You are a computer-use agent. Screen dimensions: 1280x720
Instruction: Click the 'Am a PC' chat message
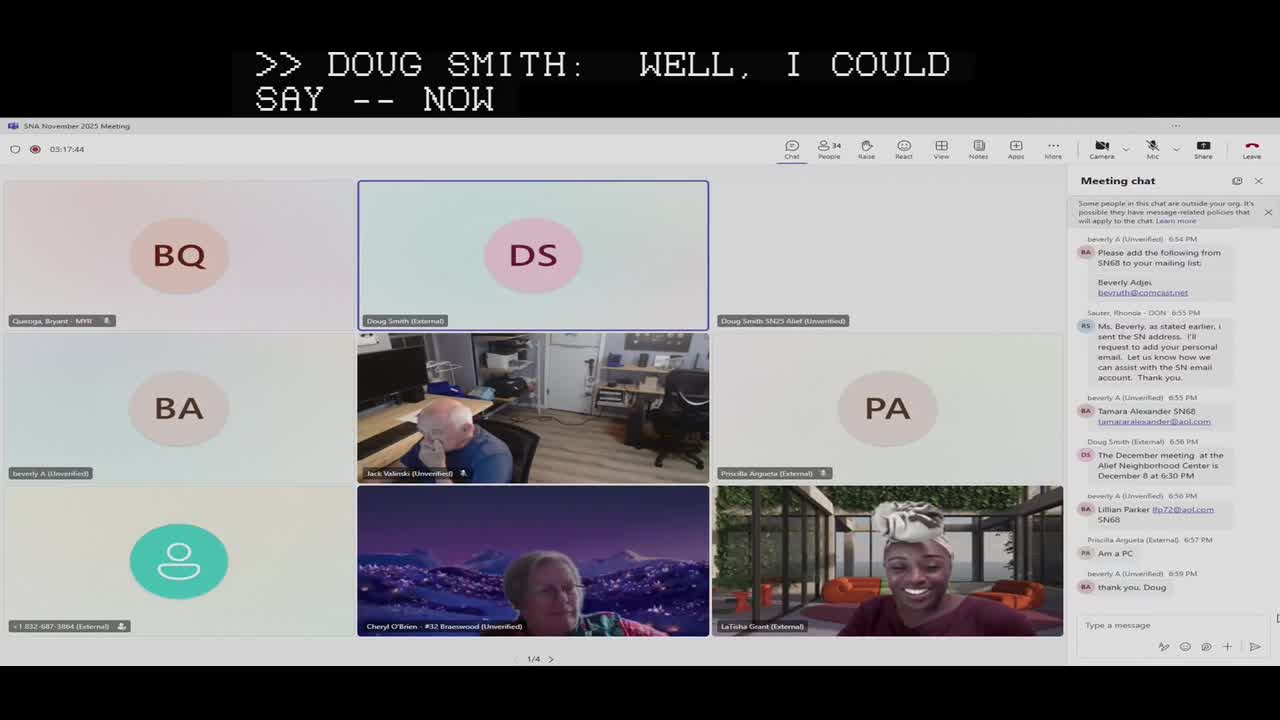[x=1115, y=553]
